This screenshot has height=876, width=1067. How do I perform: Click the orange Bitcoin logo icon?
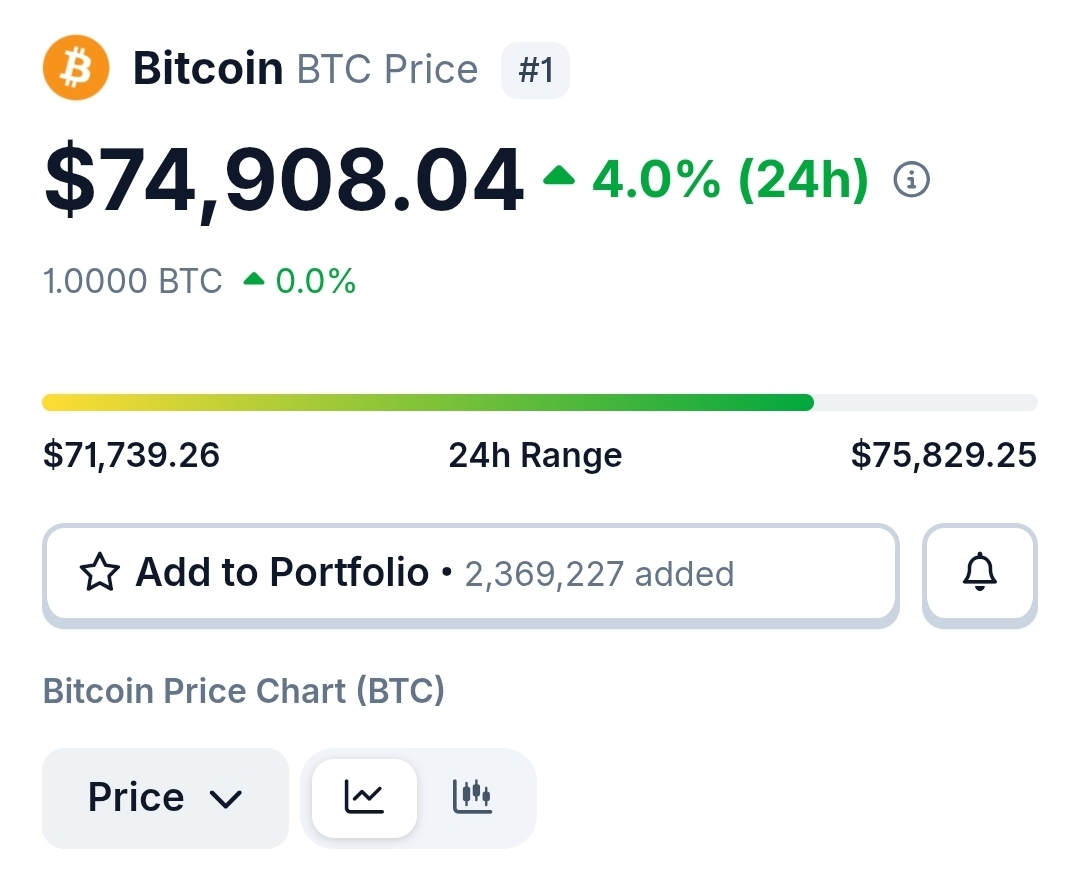(75, 68)
